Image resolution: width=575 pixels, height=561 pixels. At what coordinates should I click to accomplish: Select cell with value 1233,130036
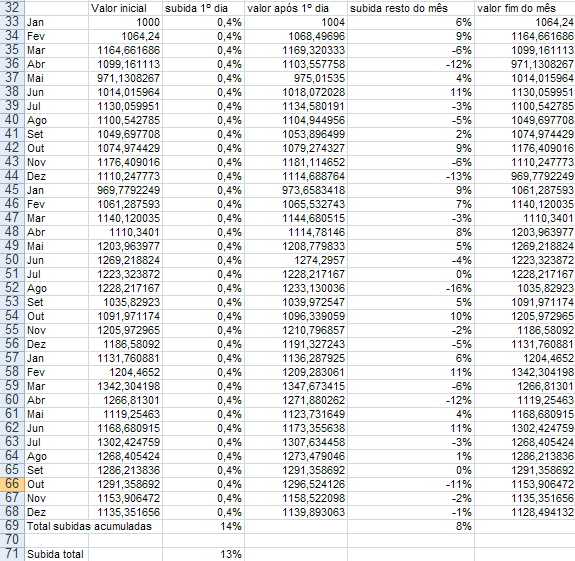point(296,288)
